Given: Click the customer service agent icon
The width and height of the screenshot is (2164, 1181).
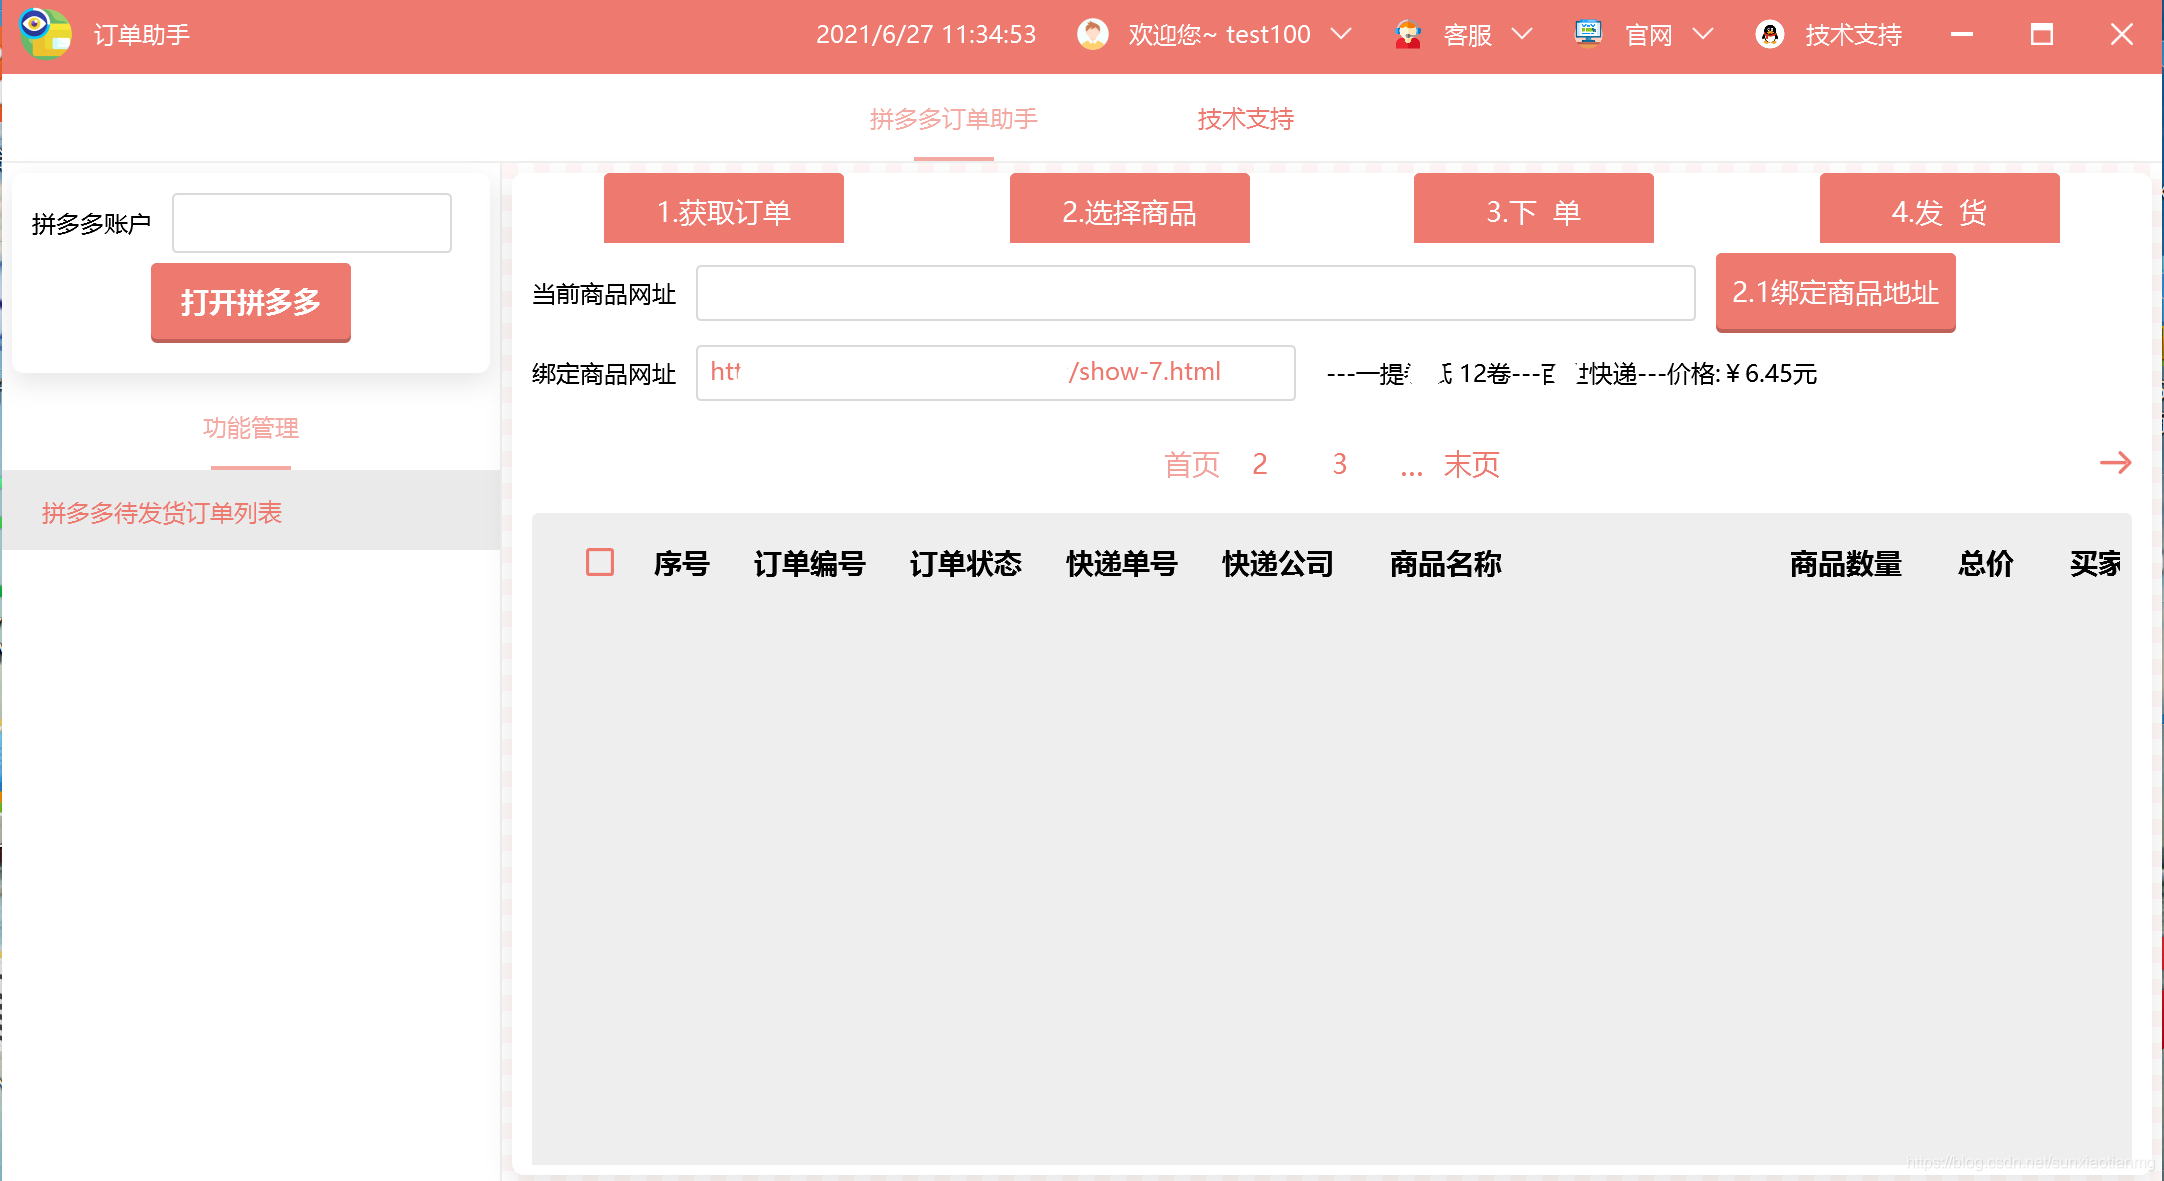Looking at the screenshot, I should click(1408, 35).
